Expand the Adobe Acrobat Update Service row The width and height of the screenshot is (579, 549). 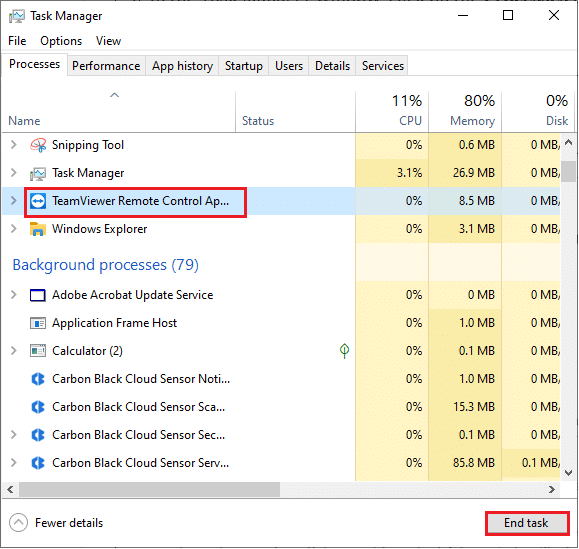point(14,295)
